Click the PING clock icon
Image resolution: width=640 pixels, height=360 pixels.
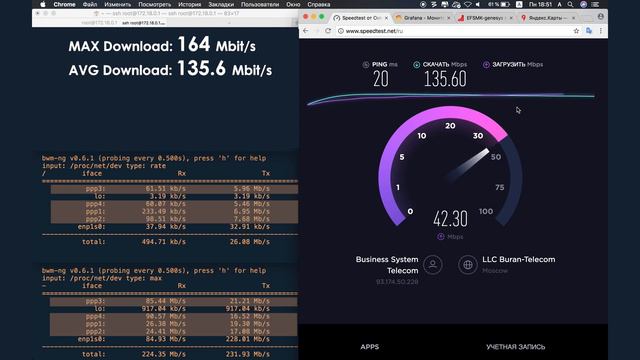tap(366, 64)
